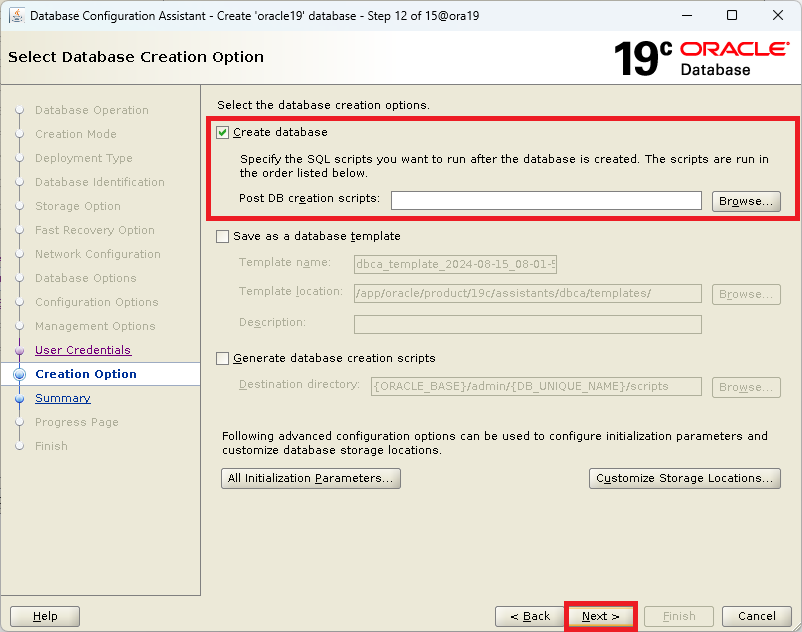802x632 pixels.
Task: Maximize the Database Configuration Assistant window
Action: 732,15
